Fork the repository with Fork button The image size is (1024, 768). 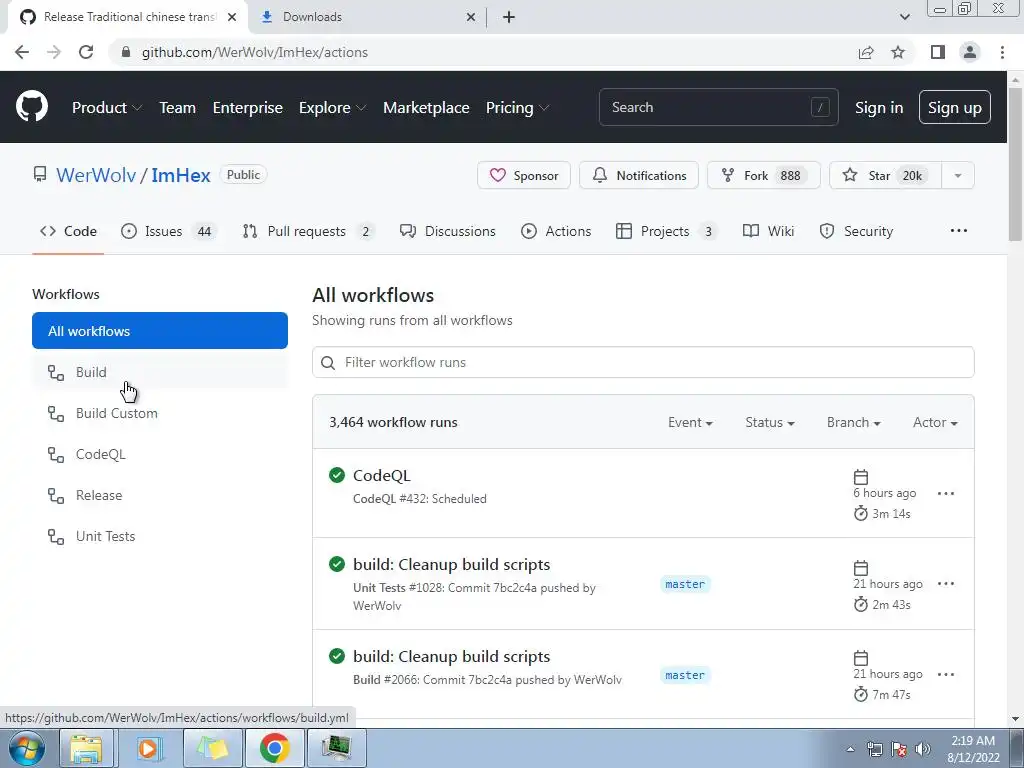point(763,175)
